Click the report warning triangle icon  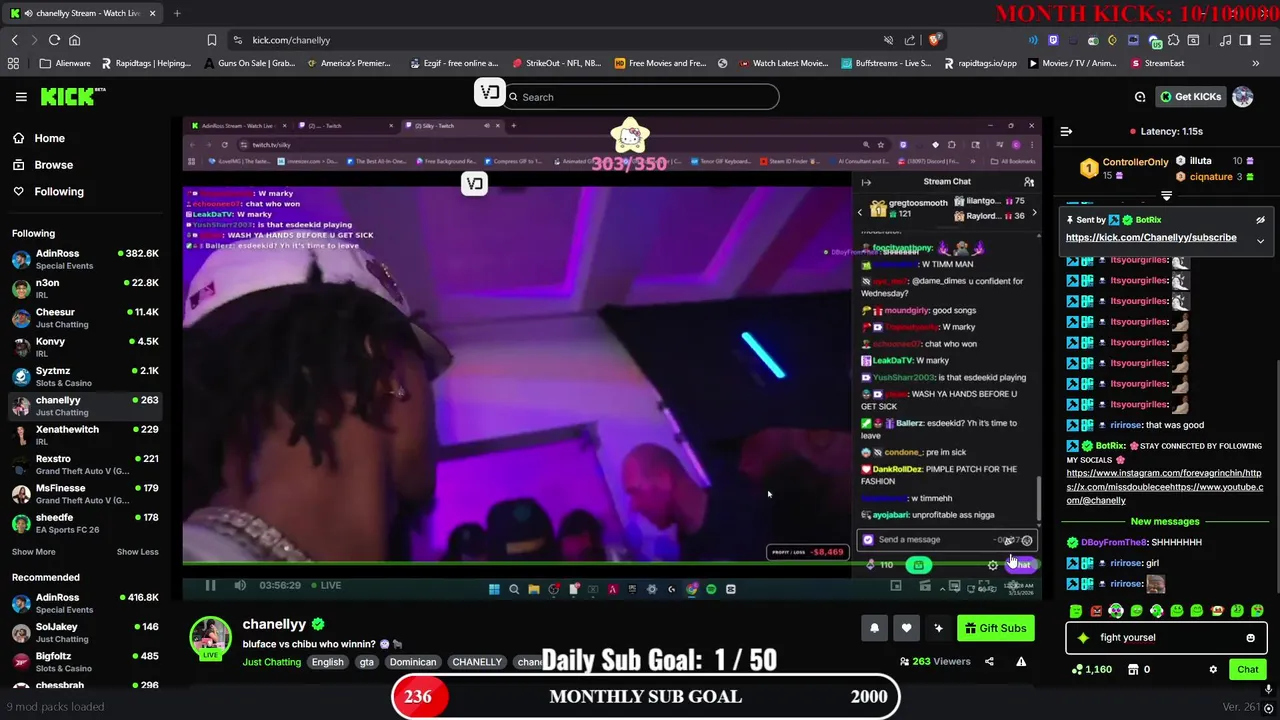pos(1021,661)
